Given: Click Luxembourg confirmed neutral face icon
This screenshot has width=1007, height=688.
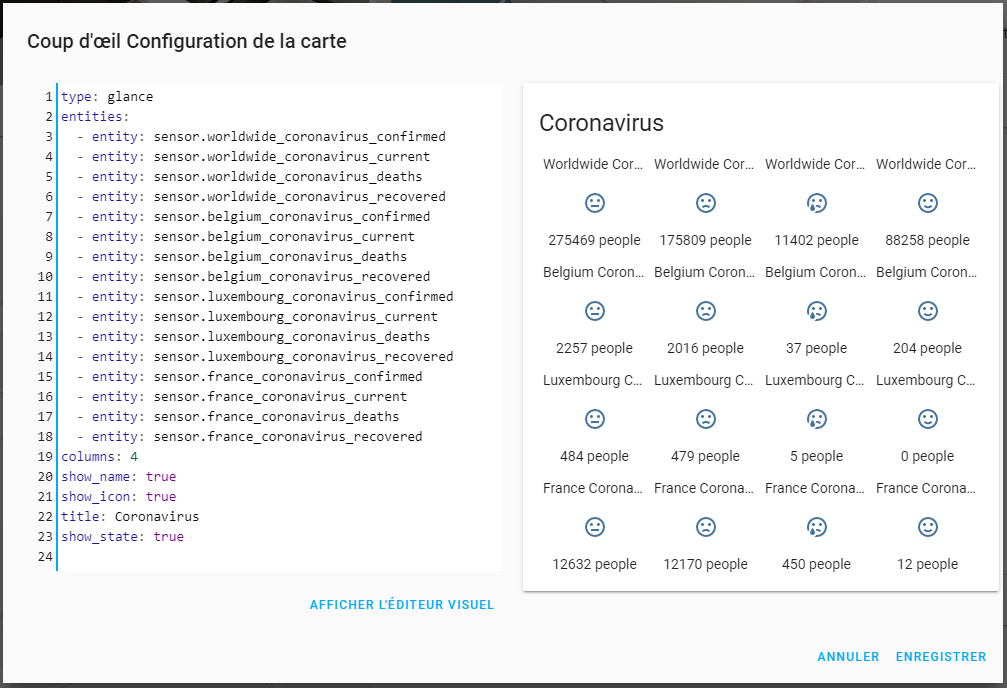Looking at the screenshot, I should coord(594,419).
